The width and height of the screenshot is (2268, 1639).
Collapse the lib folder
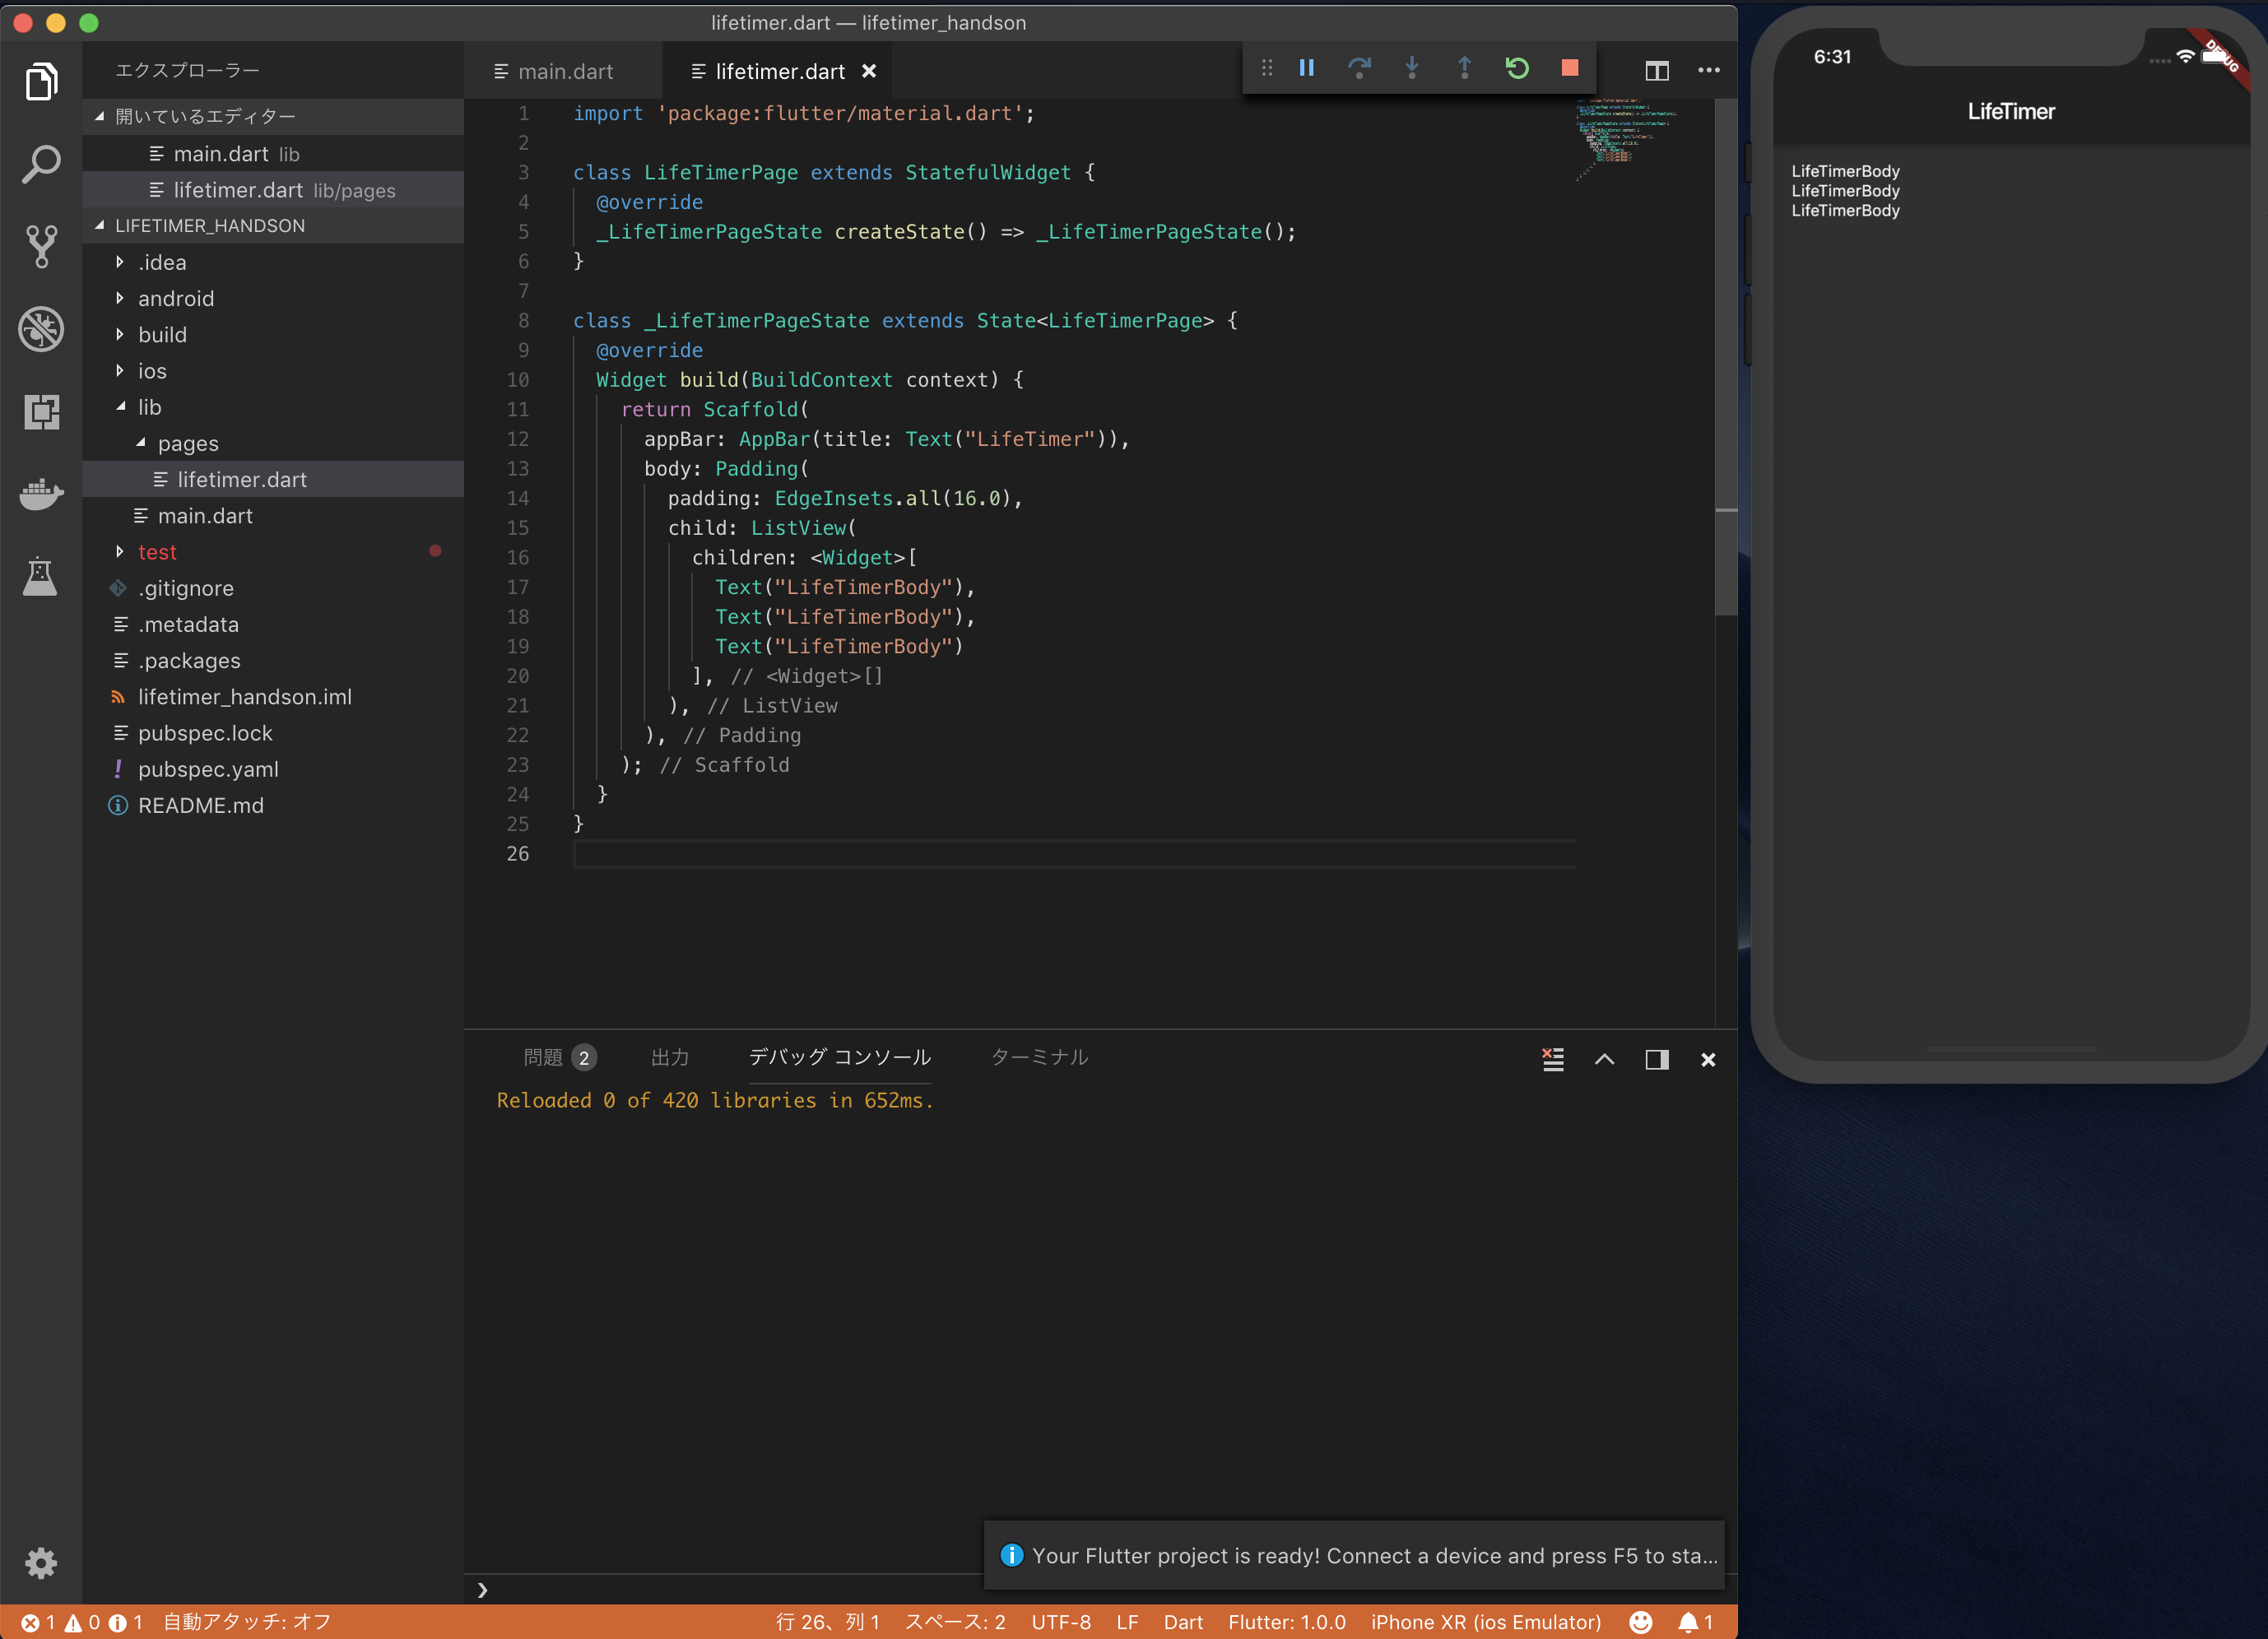point(273,407)
